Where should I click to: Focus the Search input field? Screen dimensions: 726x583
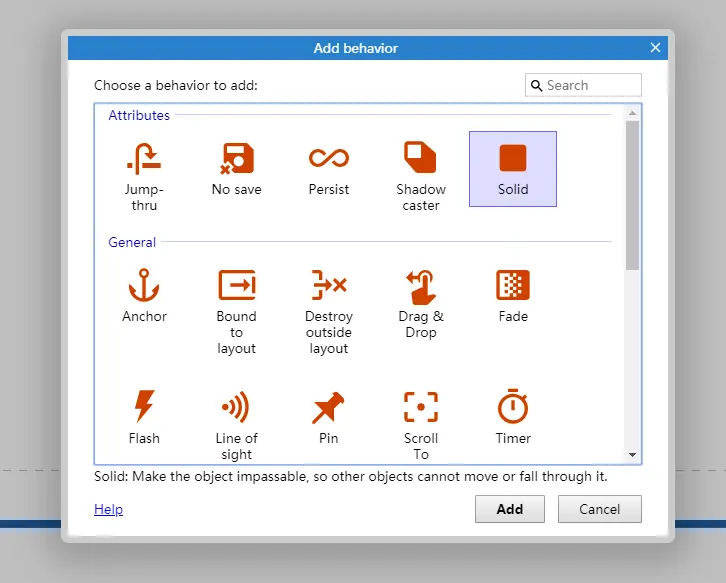[583, 85]
